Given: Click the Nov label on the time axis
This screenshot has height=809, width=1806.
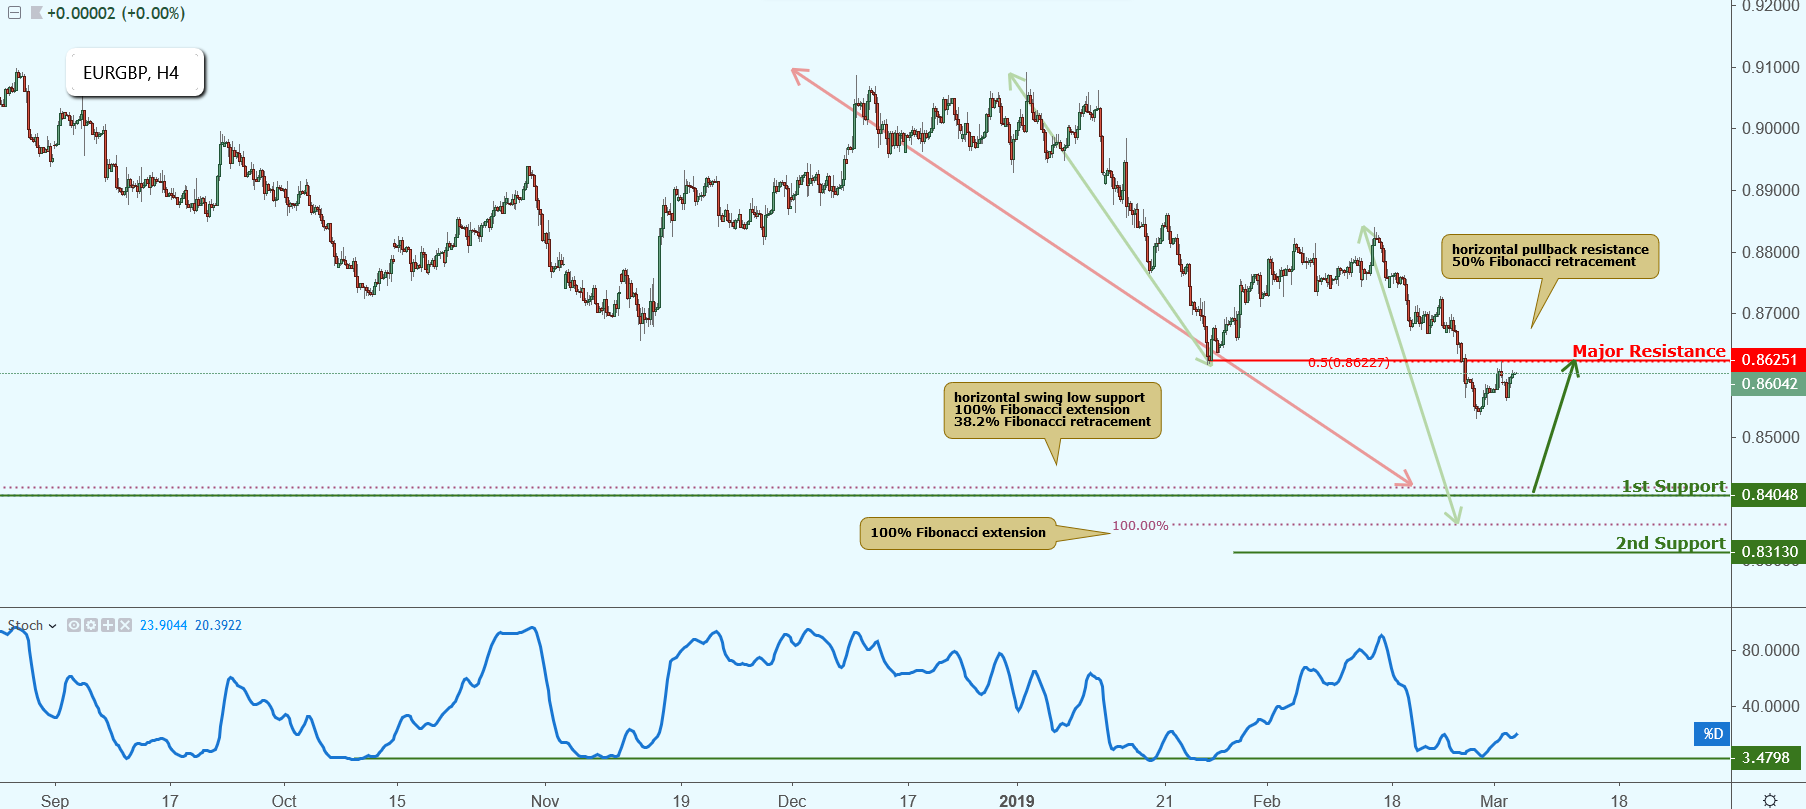Looking at the screenshot, I should [x=545, y=801].
